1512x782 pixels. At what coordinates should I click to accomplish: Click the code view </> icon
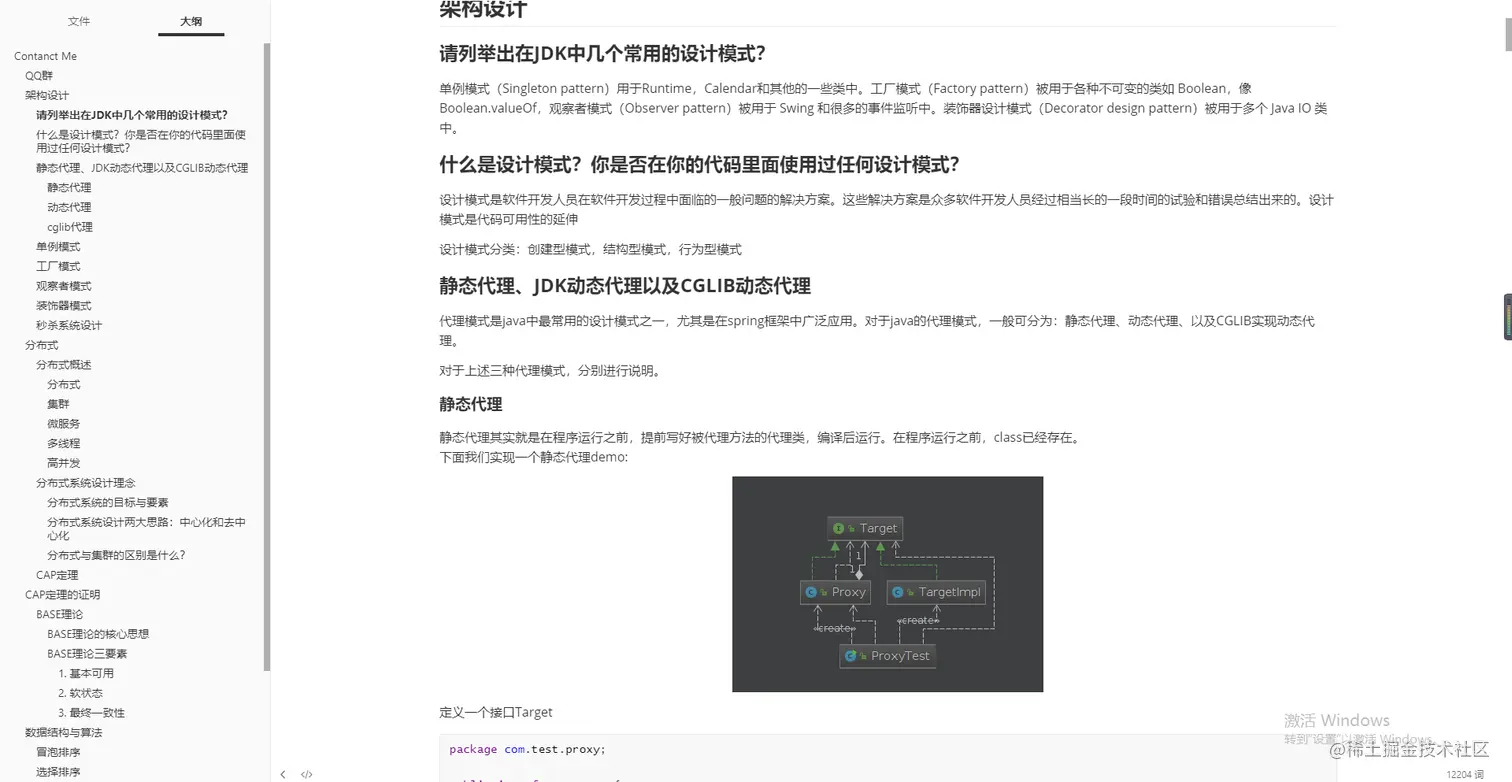tap(306, 773)
